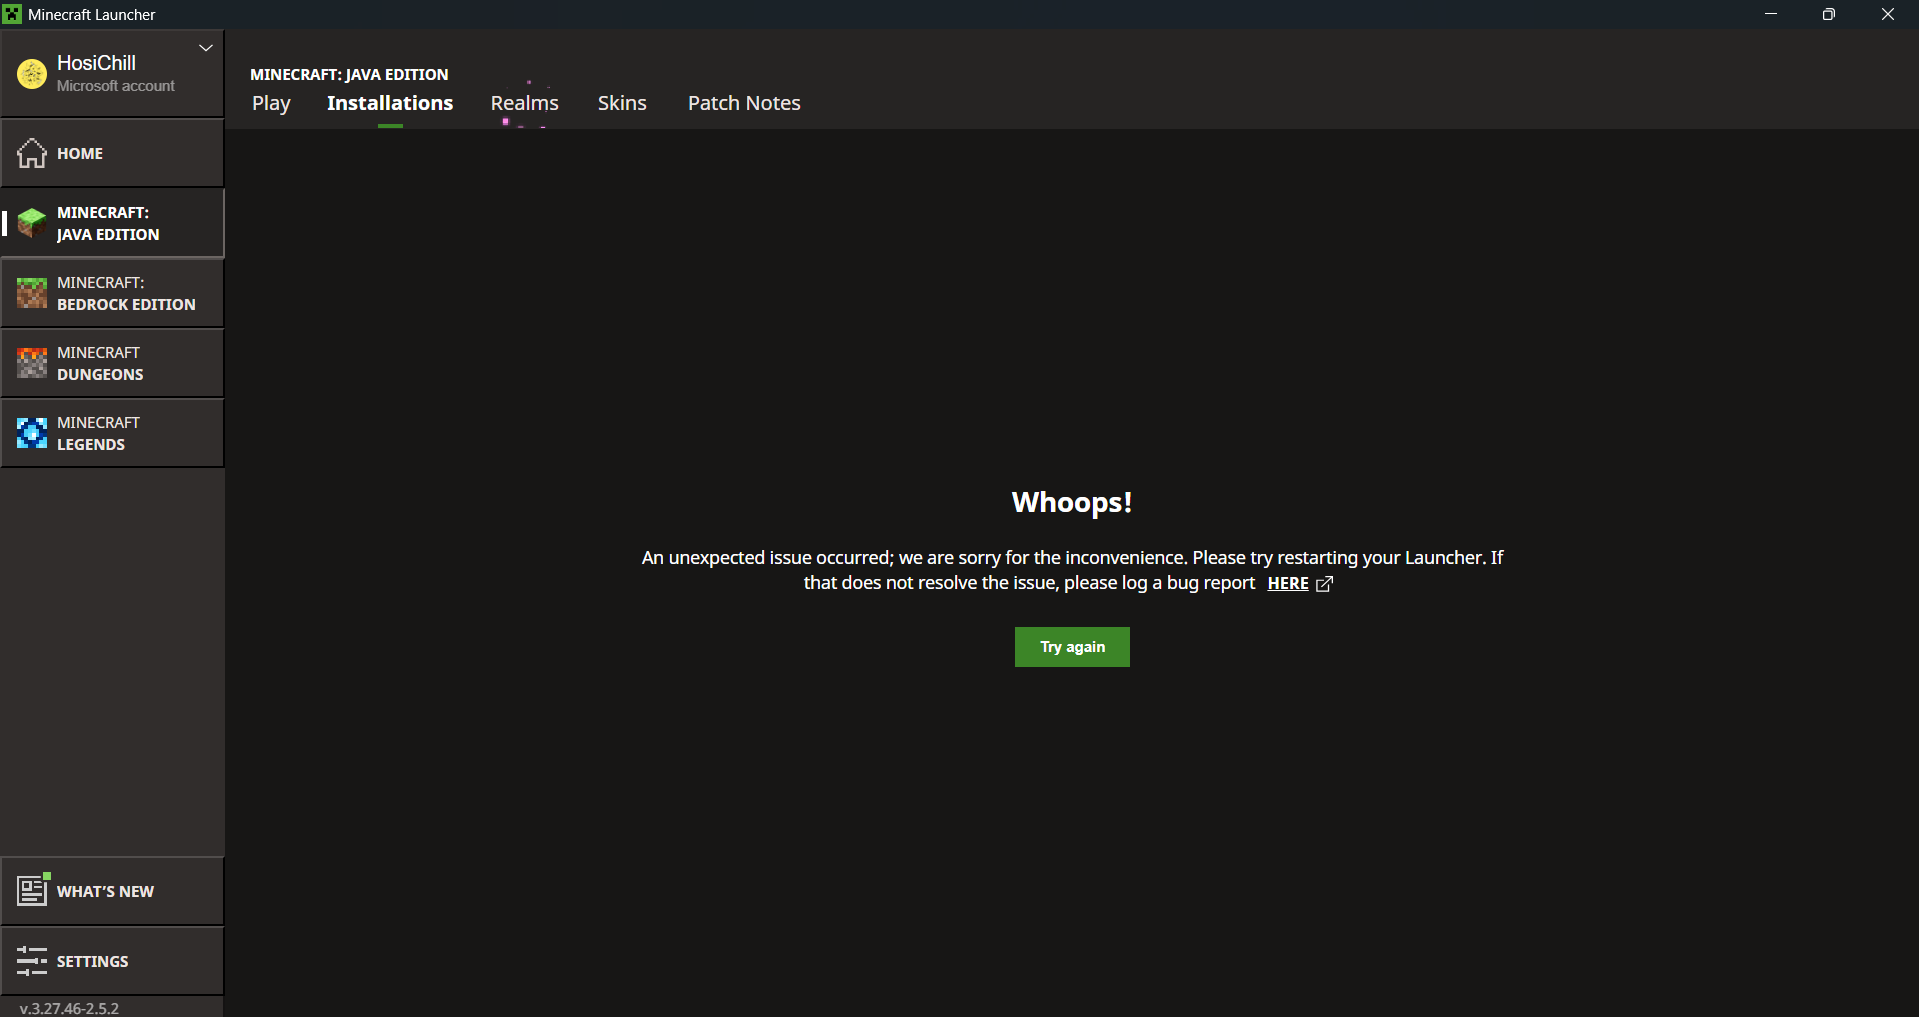Click the Whoops! error heading
Image resolution: width=1919 pixels, height=1017 pixels.
(1072, 502)
